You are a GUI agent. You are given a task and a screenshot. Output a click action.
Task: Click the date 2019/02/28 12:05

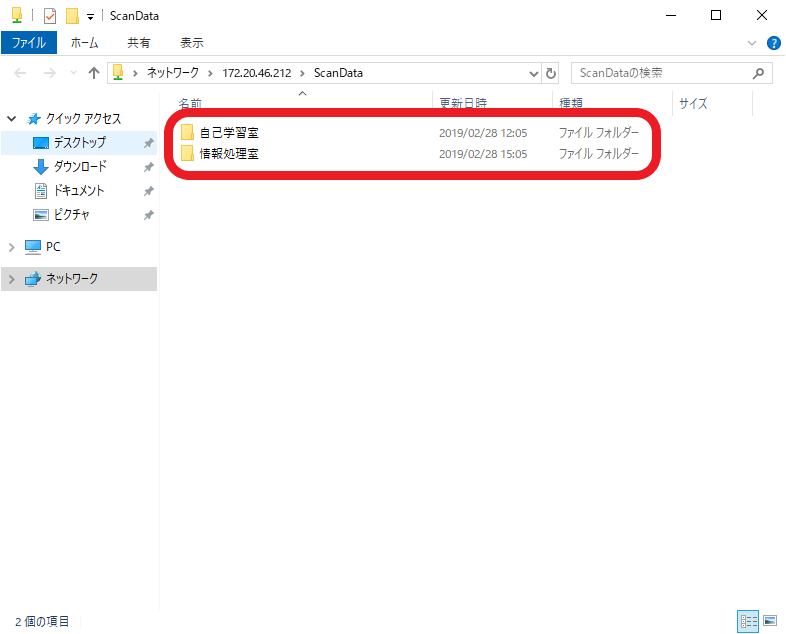point(483,133)
